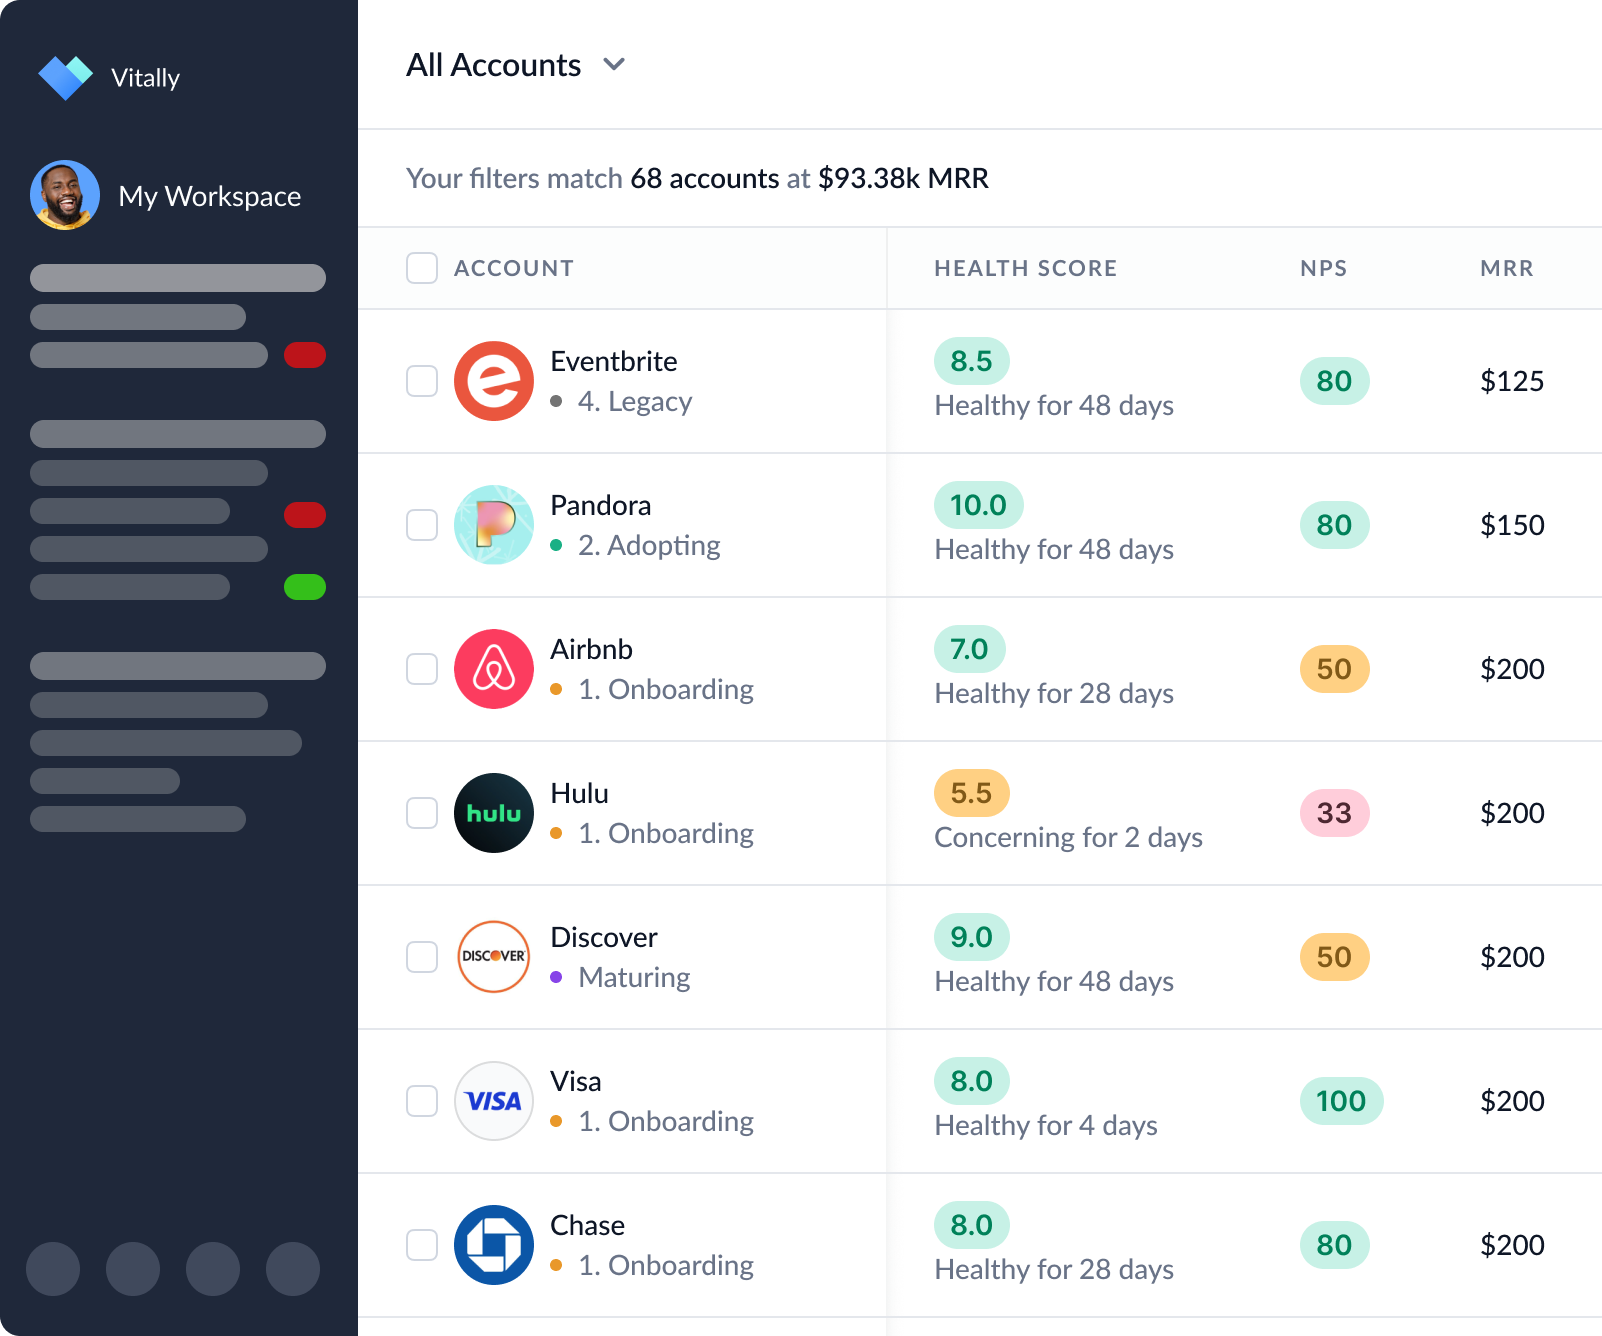Viewport: 1602px width, 1336px height.
Task: Click the Eventbrite account logo
Action: pyautogui.click(x=494, y=381)
